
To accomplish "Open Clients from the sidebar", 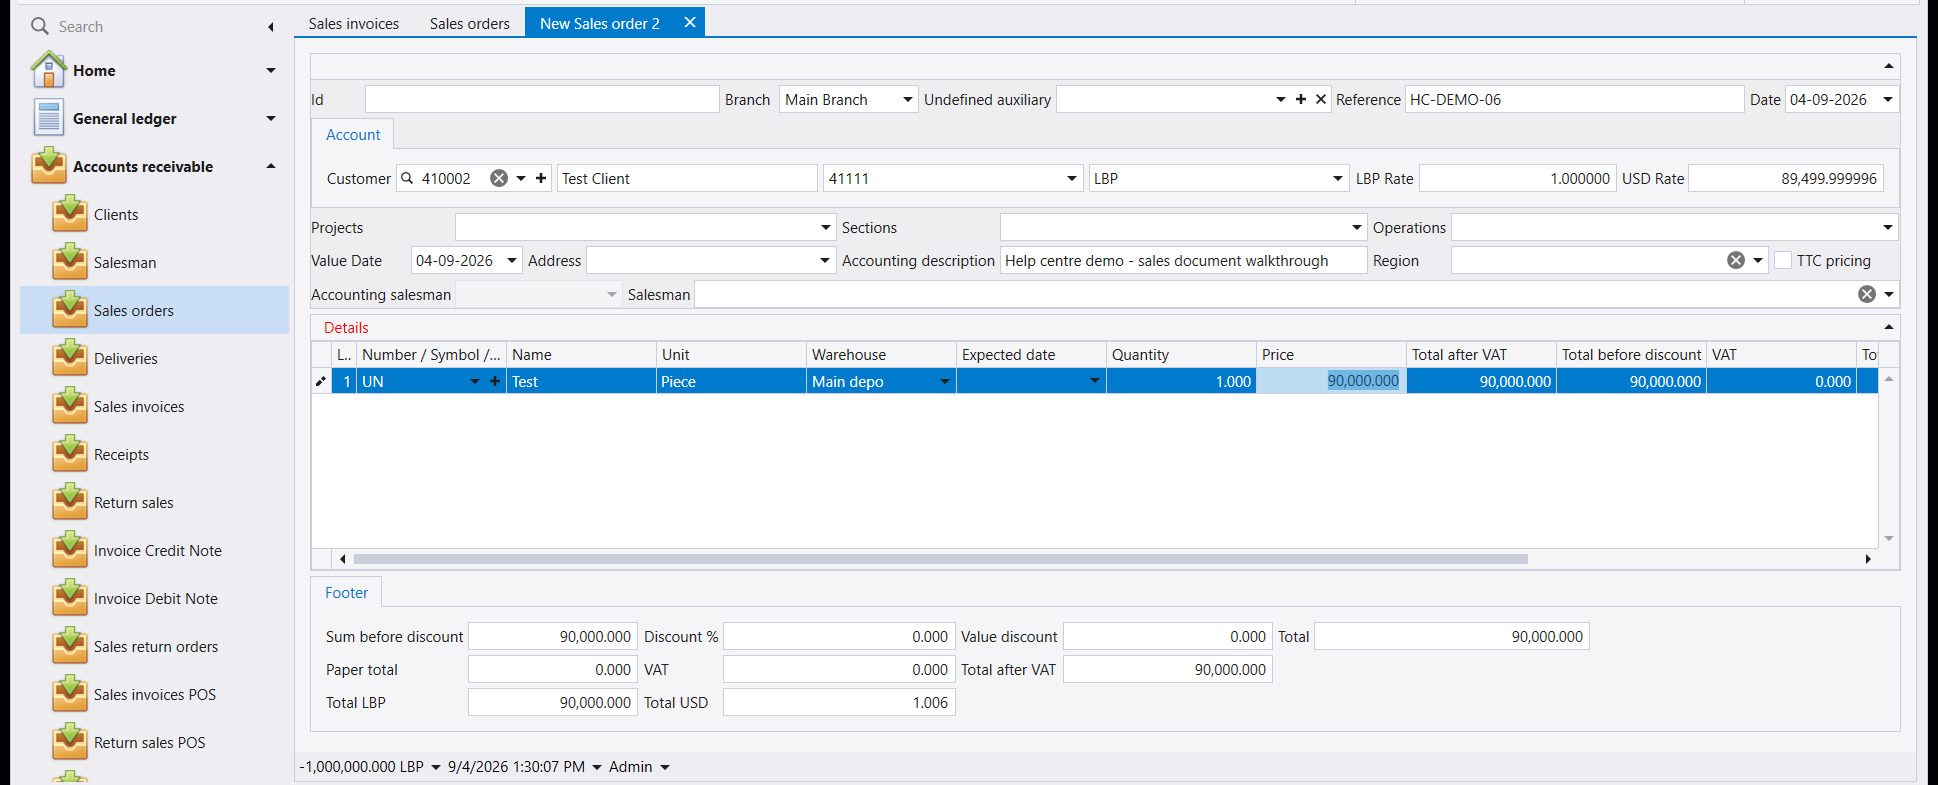I will click(116, 214).
